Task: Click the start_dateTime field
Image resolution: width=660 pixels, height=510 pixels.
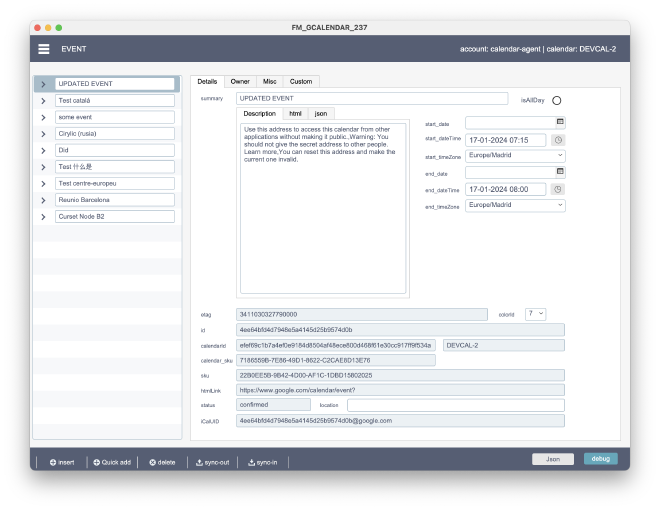Action: coord(506,140)
